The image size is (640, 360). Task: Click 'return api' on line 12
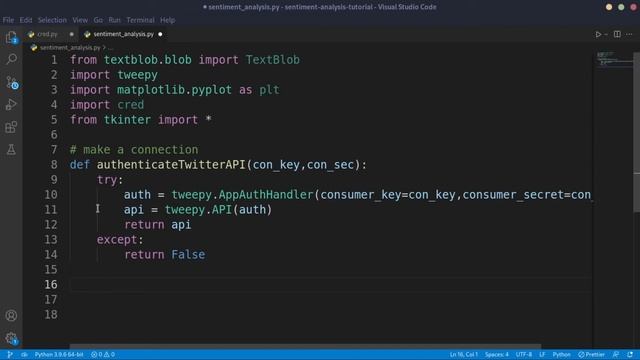[x=158, y=225]
